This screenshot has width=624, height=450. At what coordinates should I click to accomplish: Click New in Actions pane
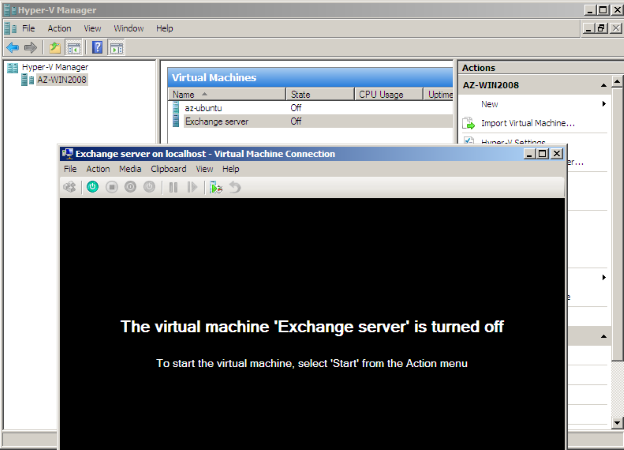pos(489,104)
